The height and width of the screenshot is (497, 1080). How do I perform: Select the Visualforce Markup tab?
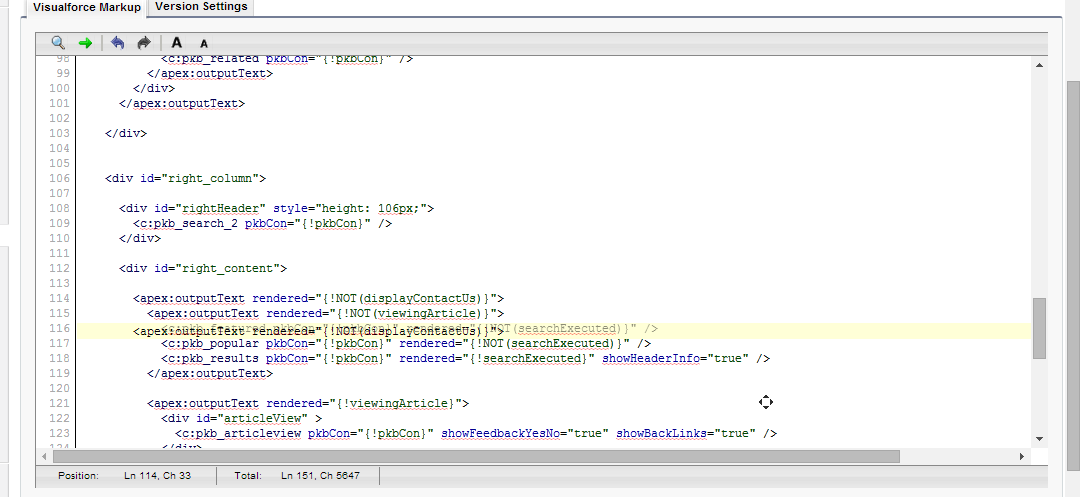coord(87,8)
